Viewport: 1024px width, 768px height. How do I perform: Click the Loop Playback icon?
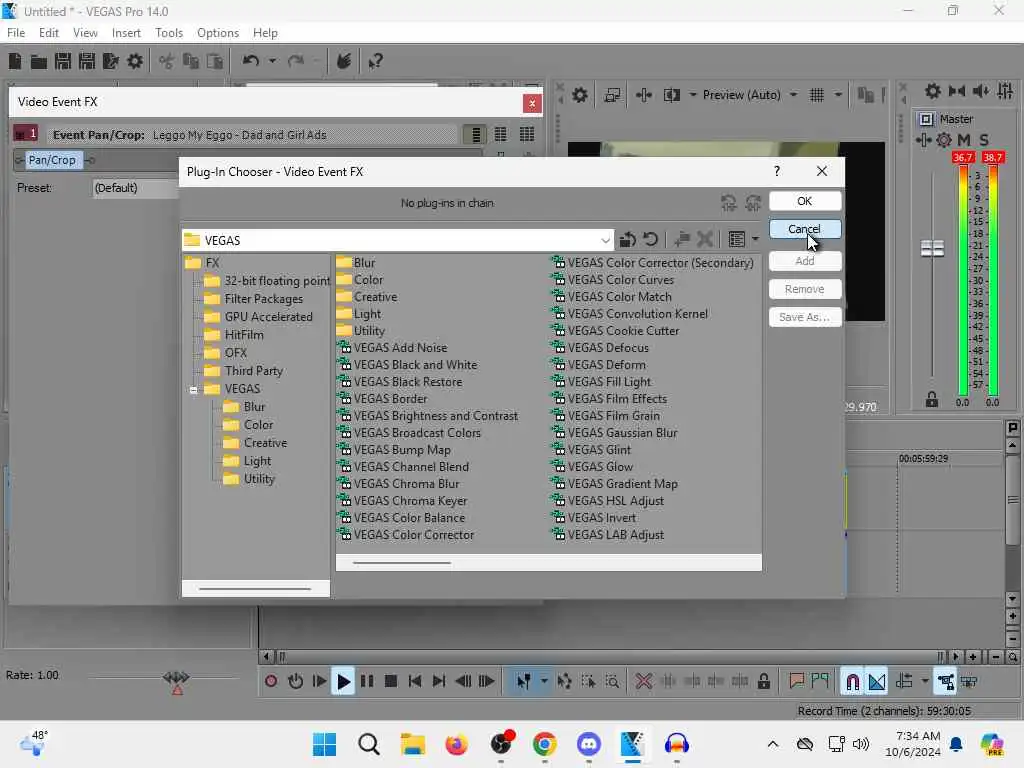click(x=295, y=682)
